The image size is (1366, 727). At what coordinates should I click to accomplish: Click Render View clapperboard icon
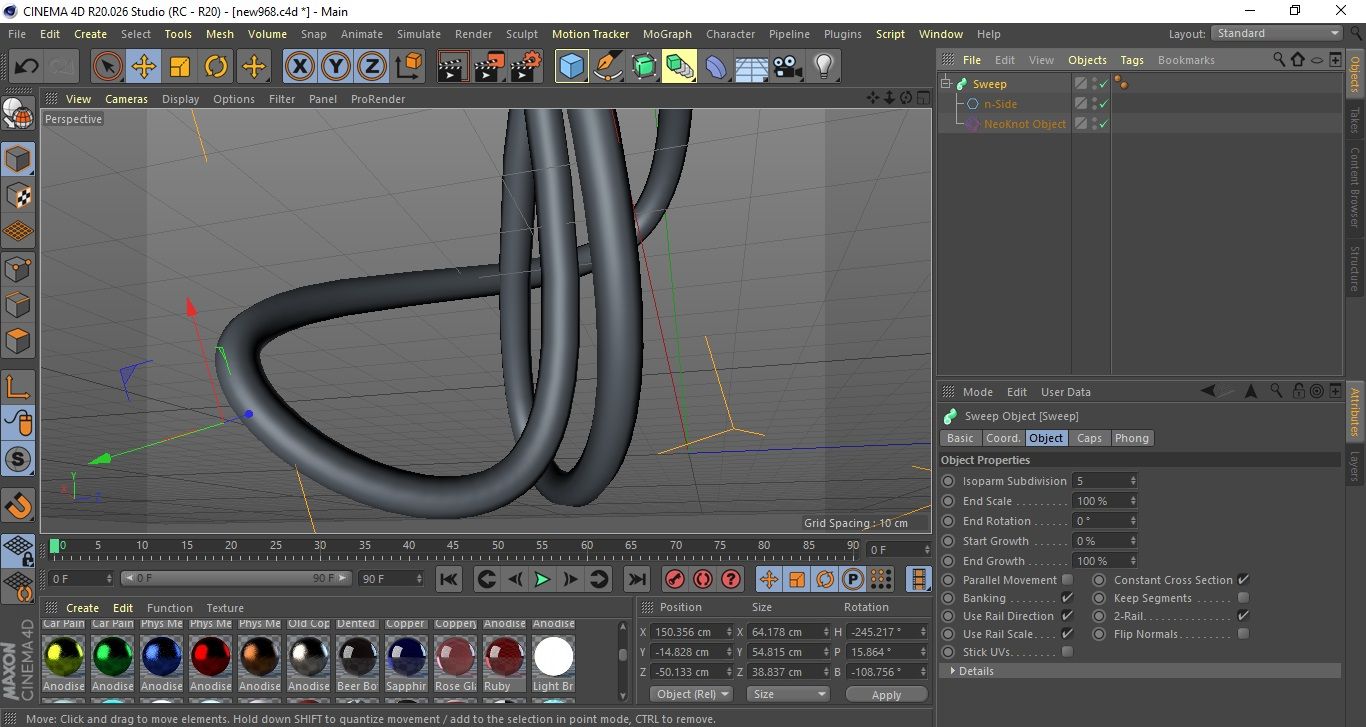pos(453,67)
